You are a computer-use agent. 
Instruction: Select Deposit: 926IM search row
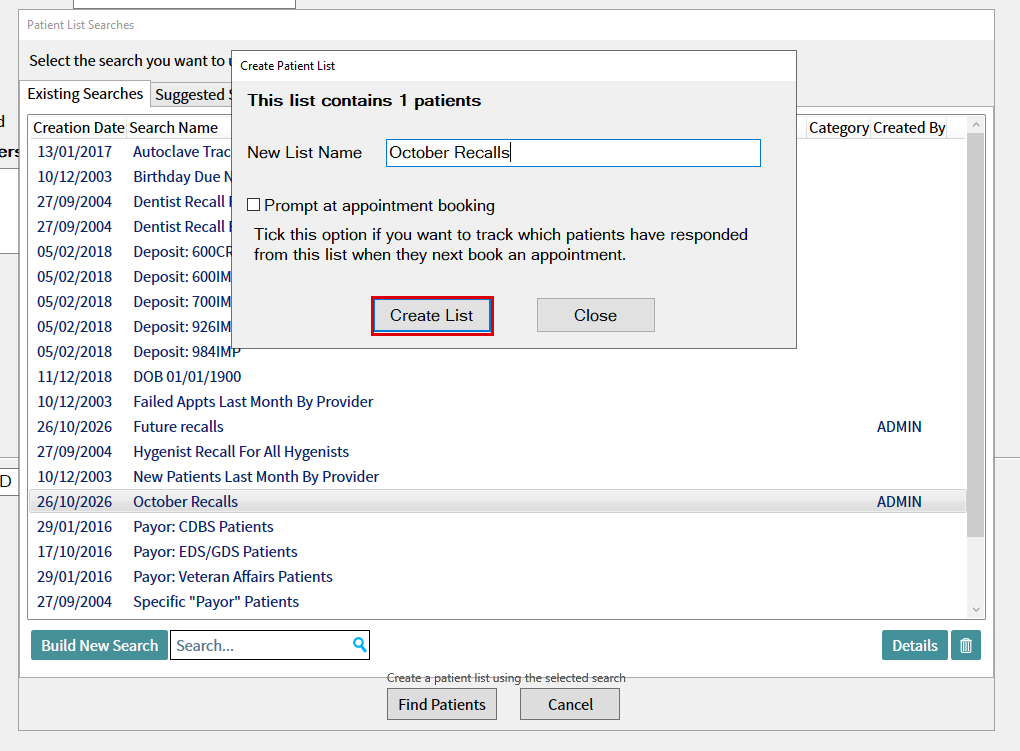pos(131,327)
